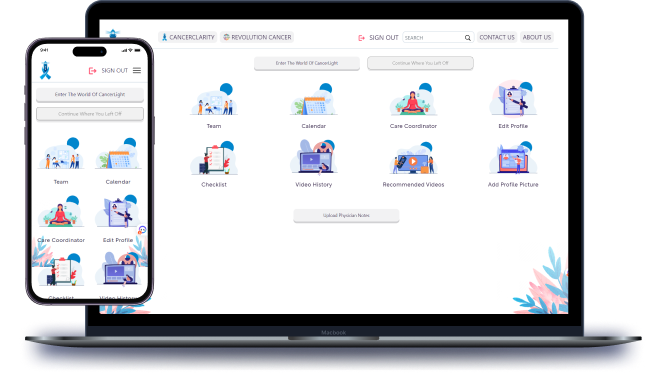
Task: Open the hamburger menu on the phone
Action: tap(137, 70)
